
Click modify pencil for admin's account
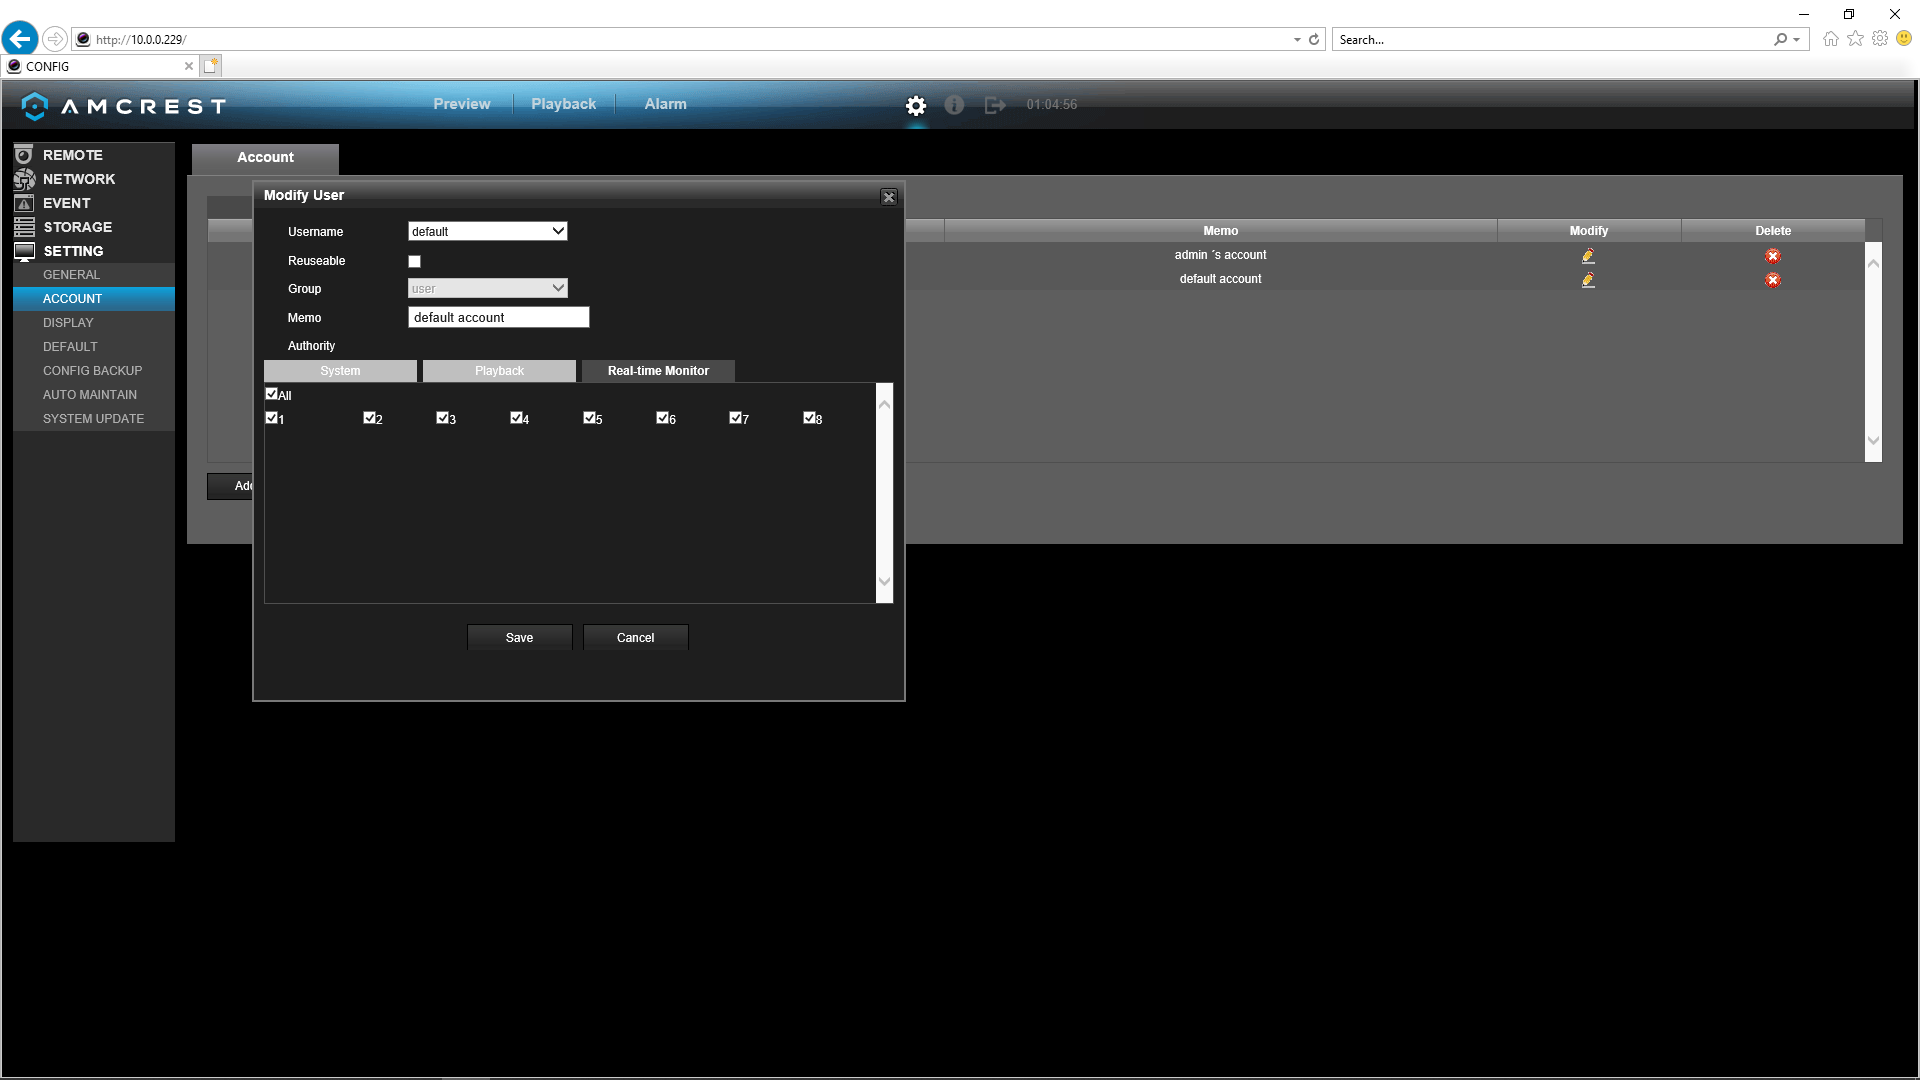pyautogui.click(x=1588, y=256)
